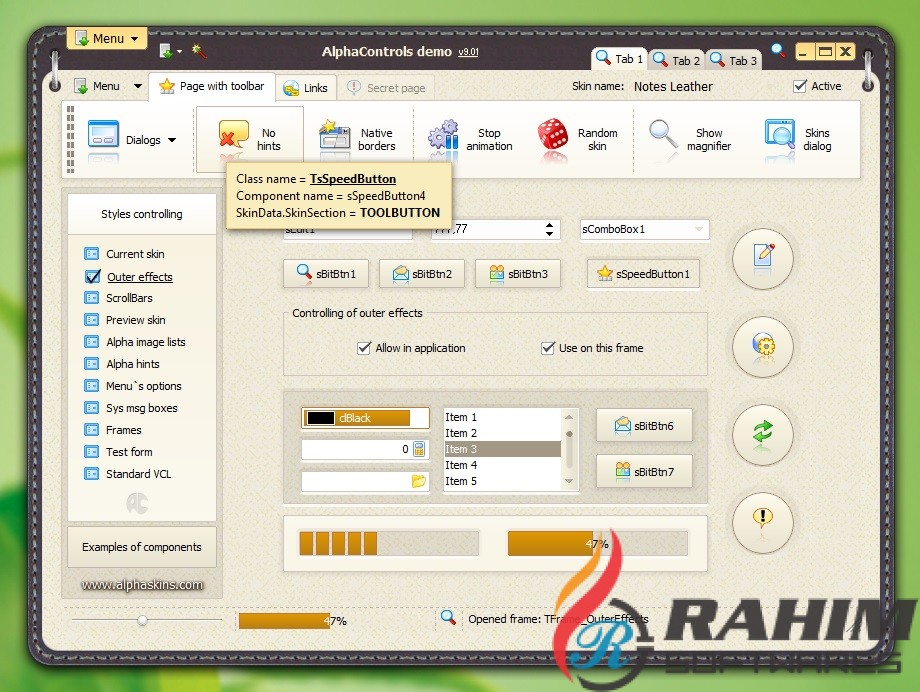This screenshot has width=920, height=692.
Task: Switch to Tab 3
Action: click(733, 60)
